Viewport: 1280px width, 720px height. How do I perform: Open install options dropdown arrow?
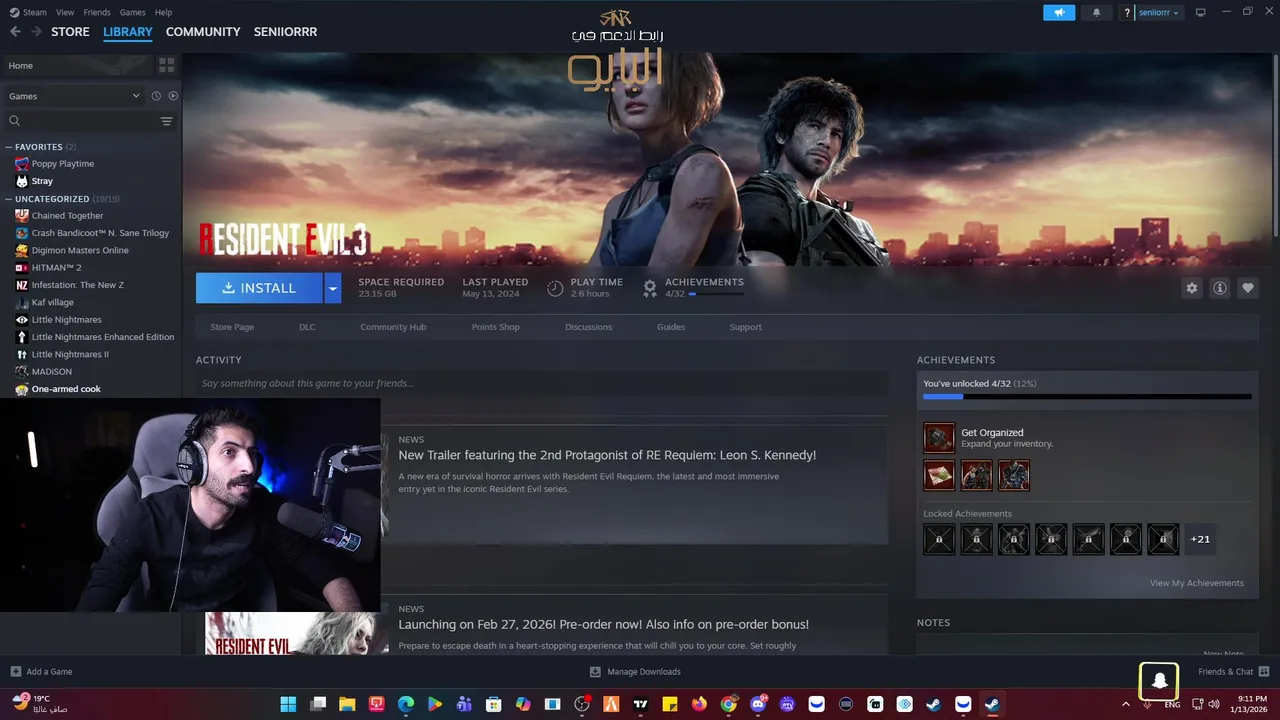[333, 288]
